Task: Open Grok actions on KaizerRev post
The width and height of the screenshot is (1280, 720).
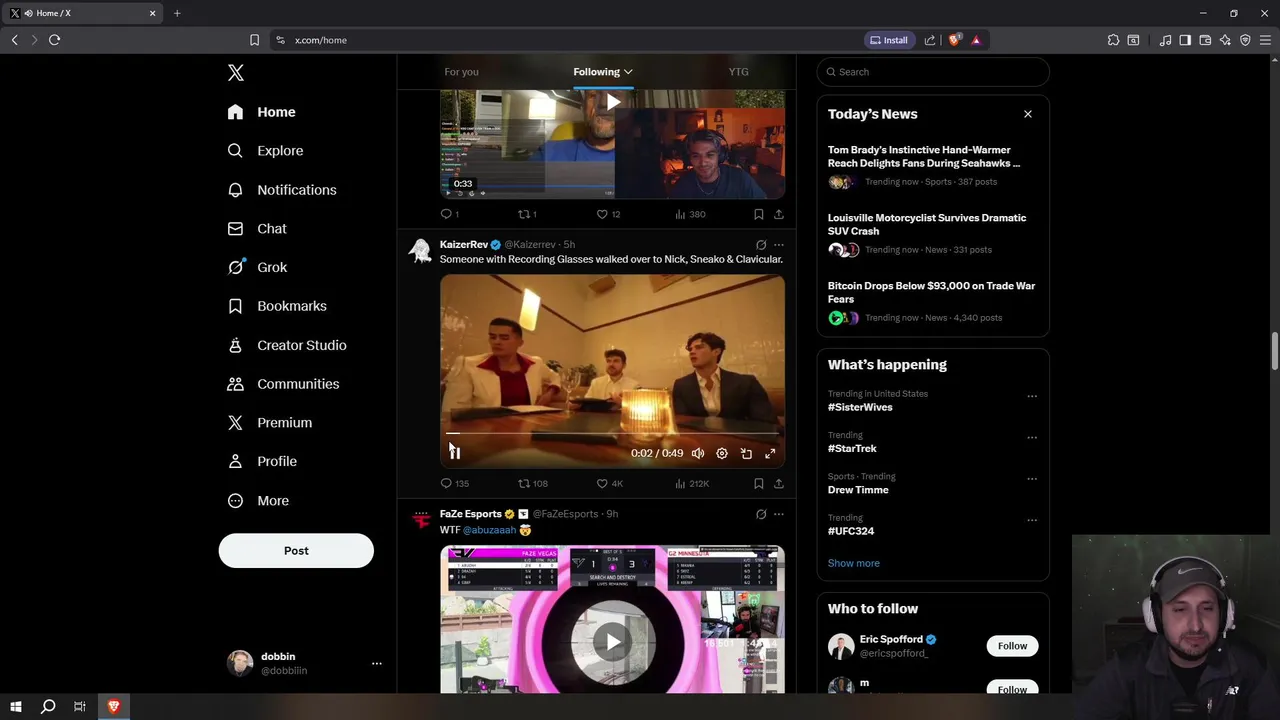Action: pos(761,245)
